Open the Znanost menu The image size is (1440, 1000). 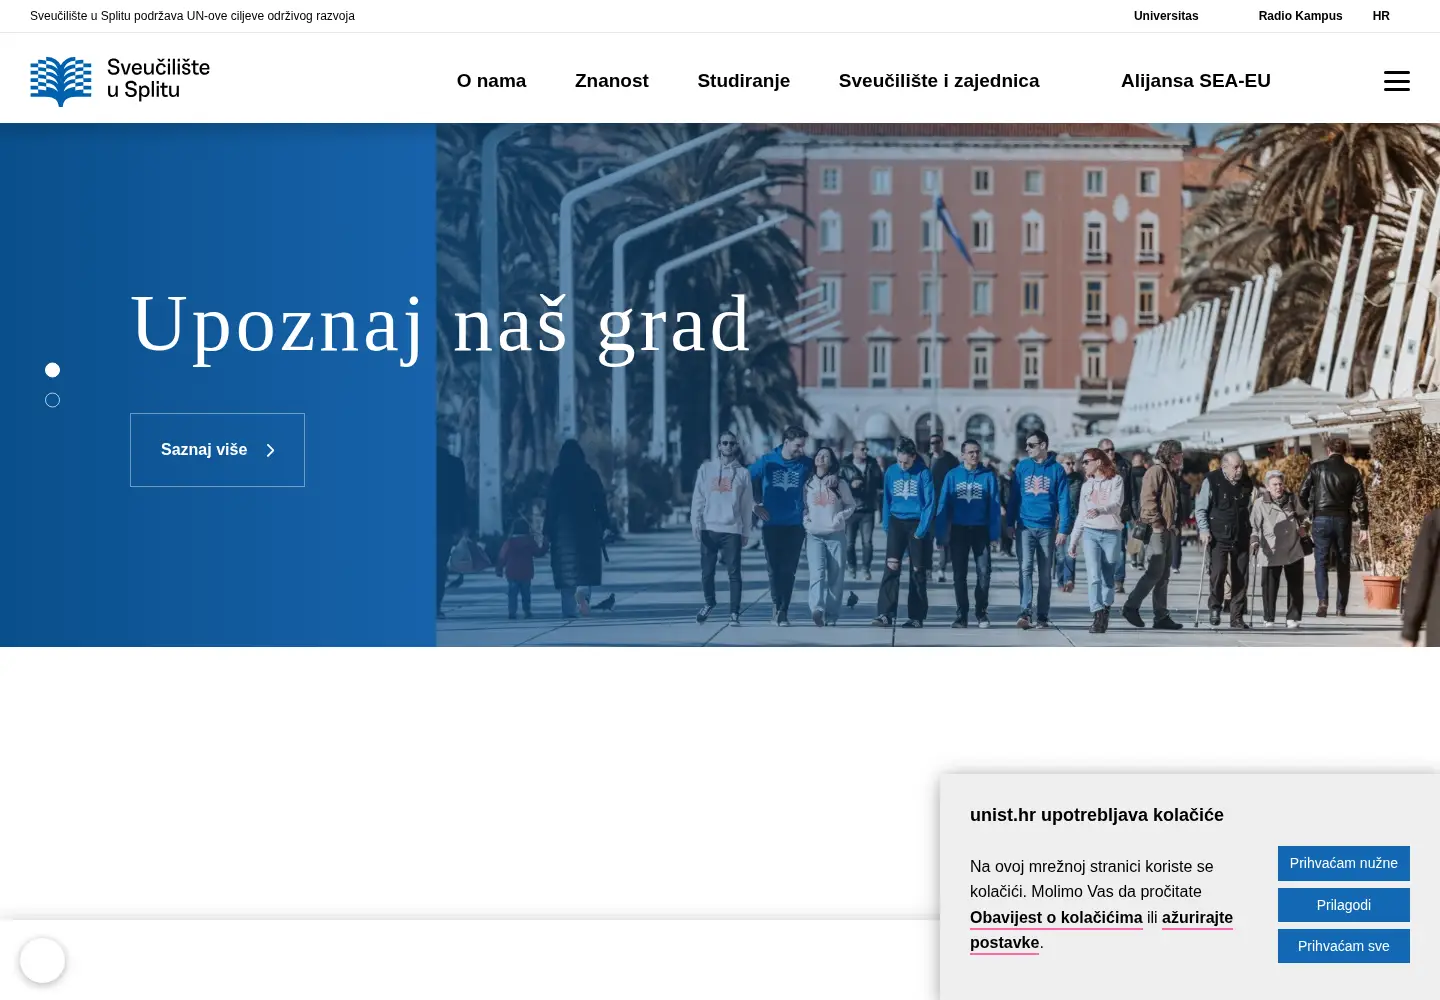[612, 81]
